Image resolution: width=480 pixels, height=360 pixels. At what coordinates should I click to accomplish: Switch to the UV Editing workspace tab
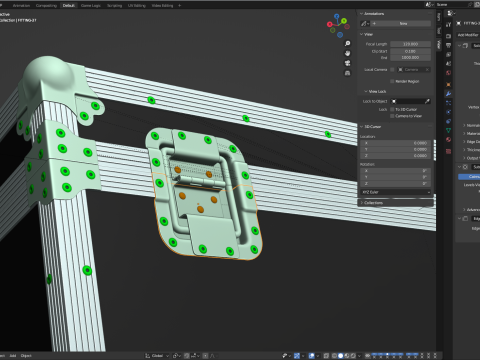[x=137, y=5]
